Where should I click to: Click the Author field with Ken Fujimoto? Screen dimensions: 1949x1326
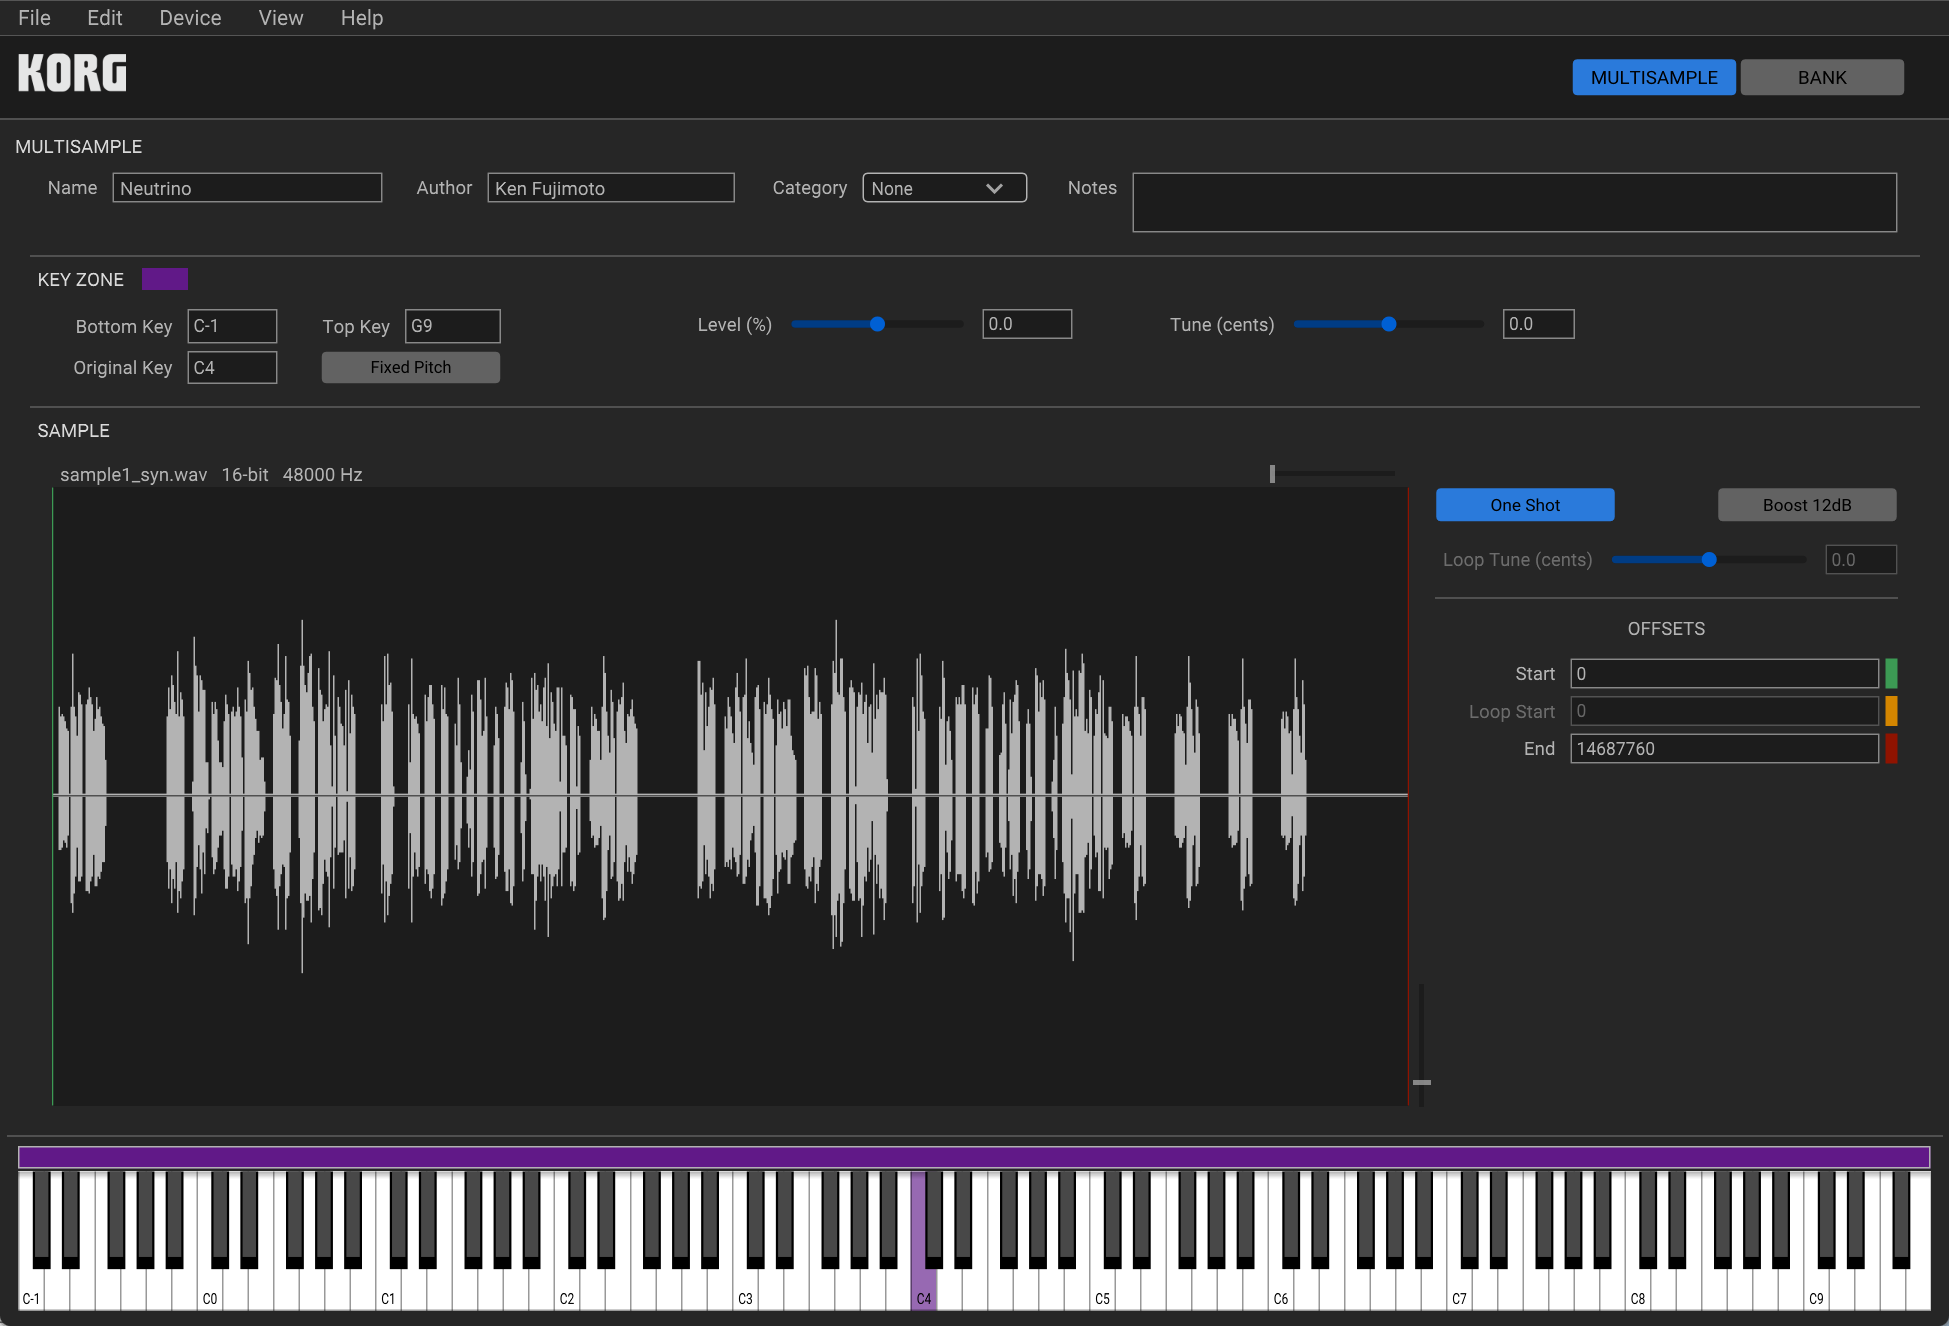pyautogui.click(x=611, y=188)
